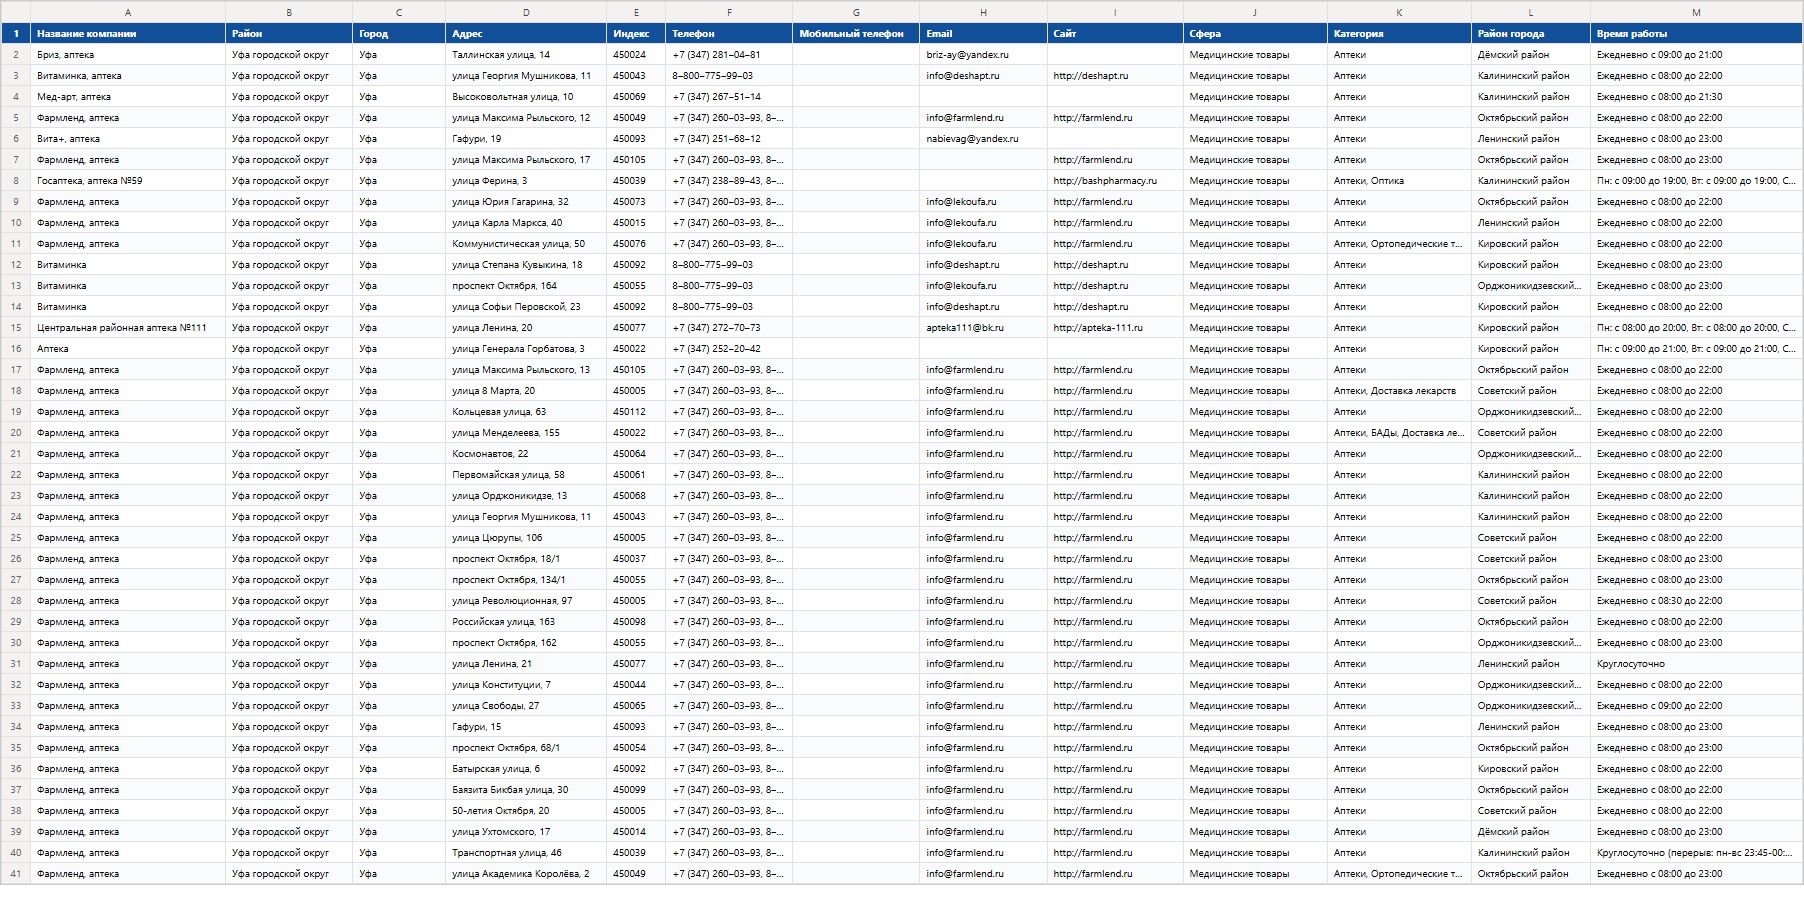The height and width of the screenshot is (902, 1804).
Task: Click the address "улица Генерала Горбатова, 3"
Action: (x=526, y=349)
